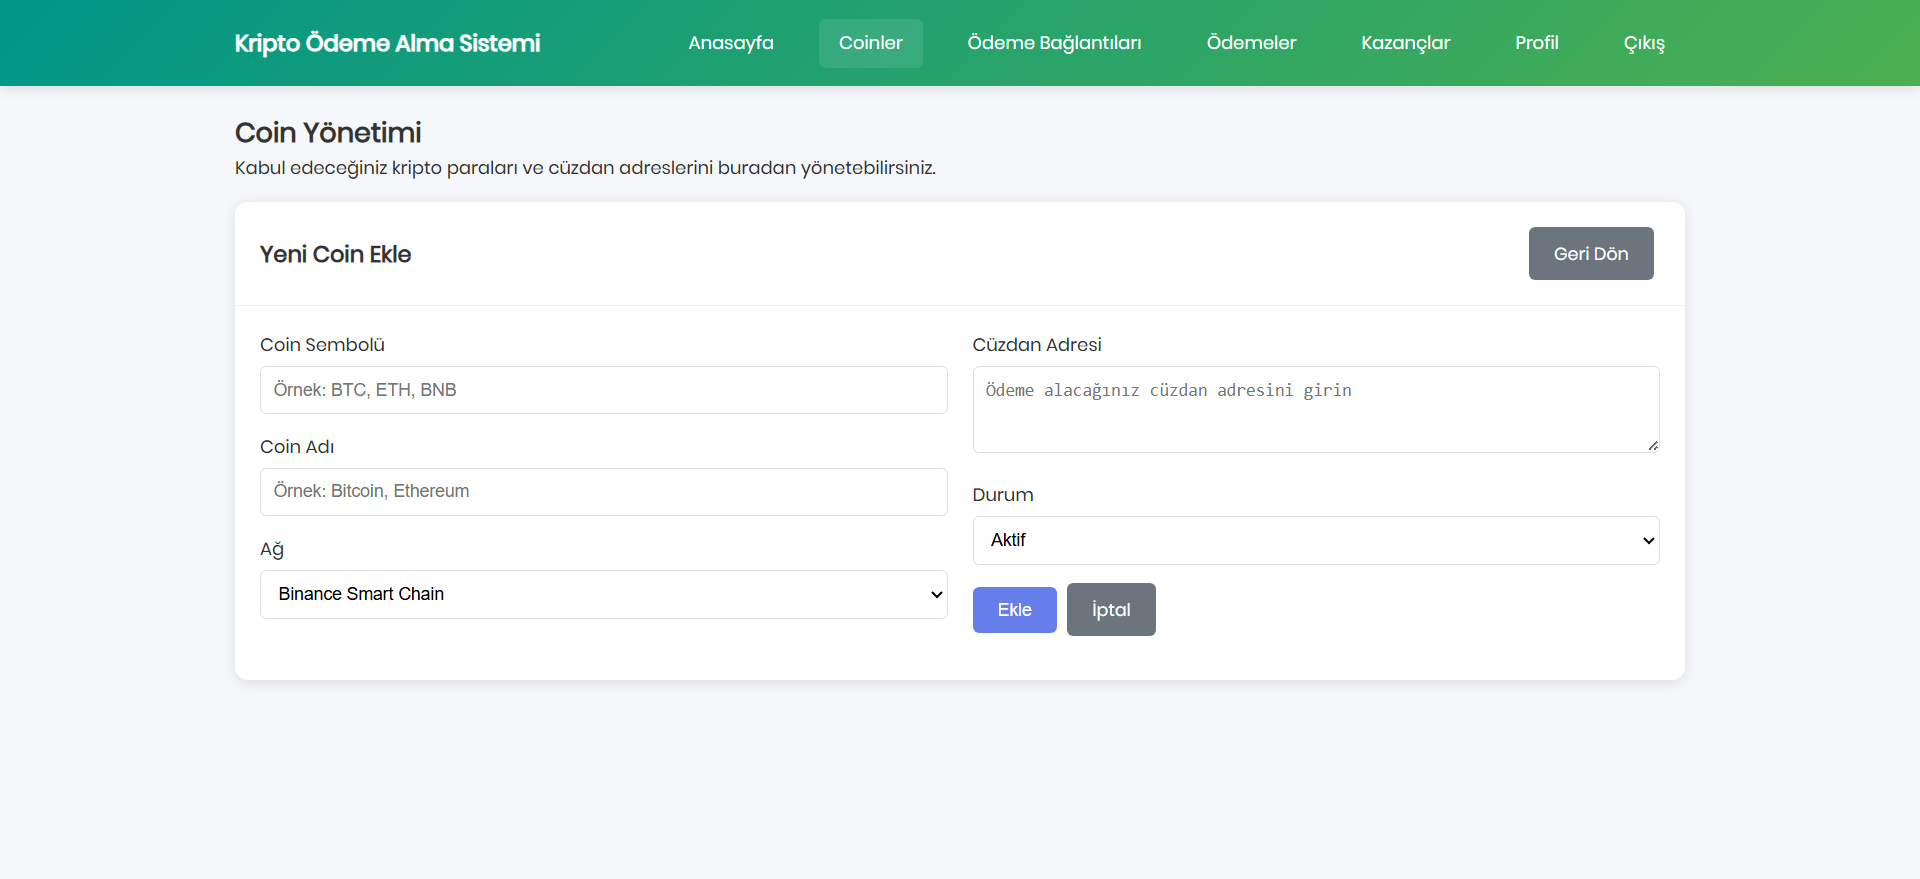The width and height of the screenshot is (1920, 879).
Task: Click the description text under Coin Yönetimi
Action: pyautogui.click(x=585, y=168)
